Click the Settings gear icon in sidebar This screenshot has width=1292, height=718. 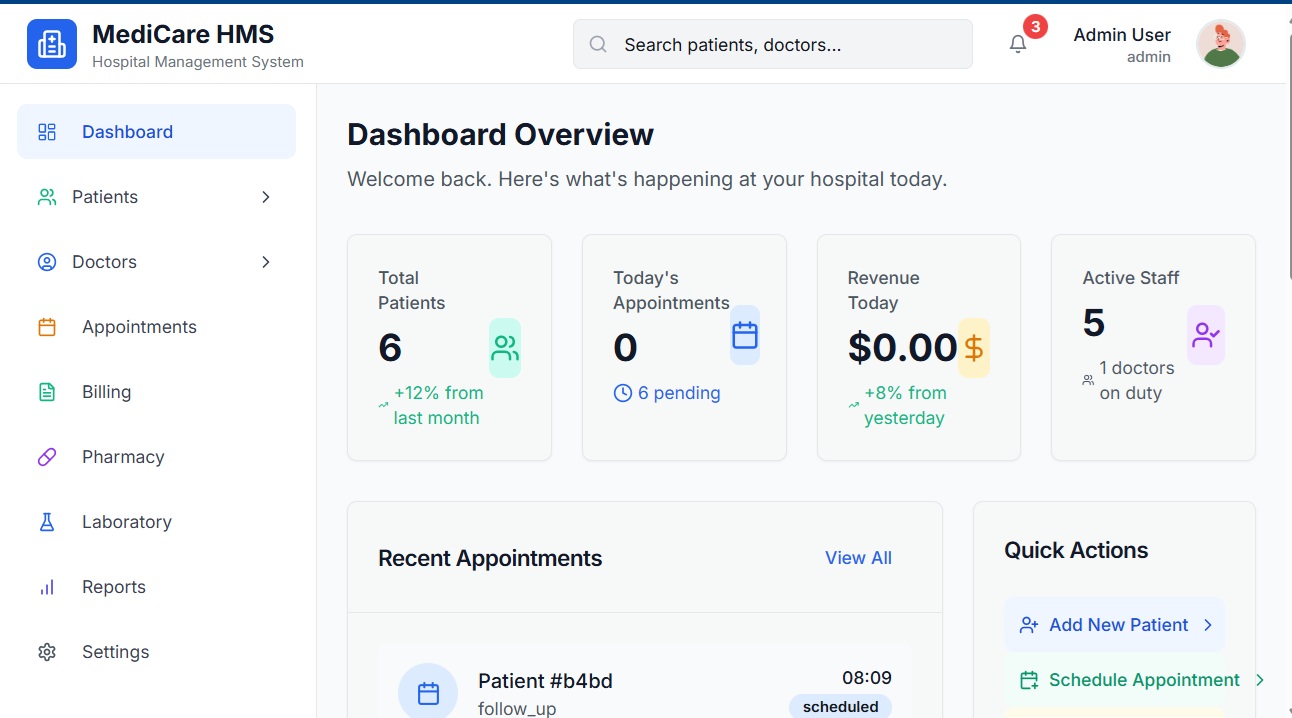click(x=47, y=652)
